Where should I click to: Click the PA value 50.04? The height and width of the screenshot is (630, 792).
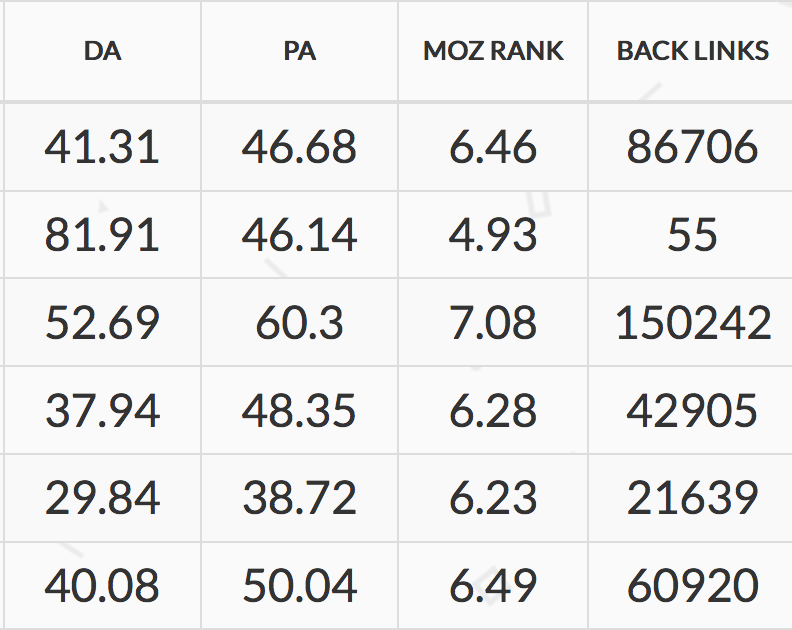point(299,585)
